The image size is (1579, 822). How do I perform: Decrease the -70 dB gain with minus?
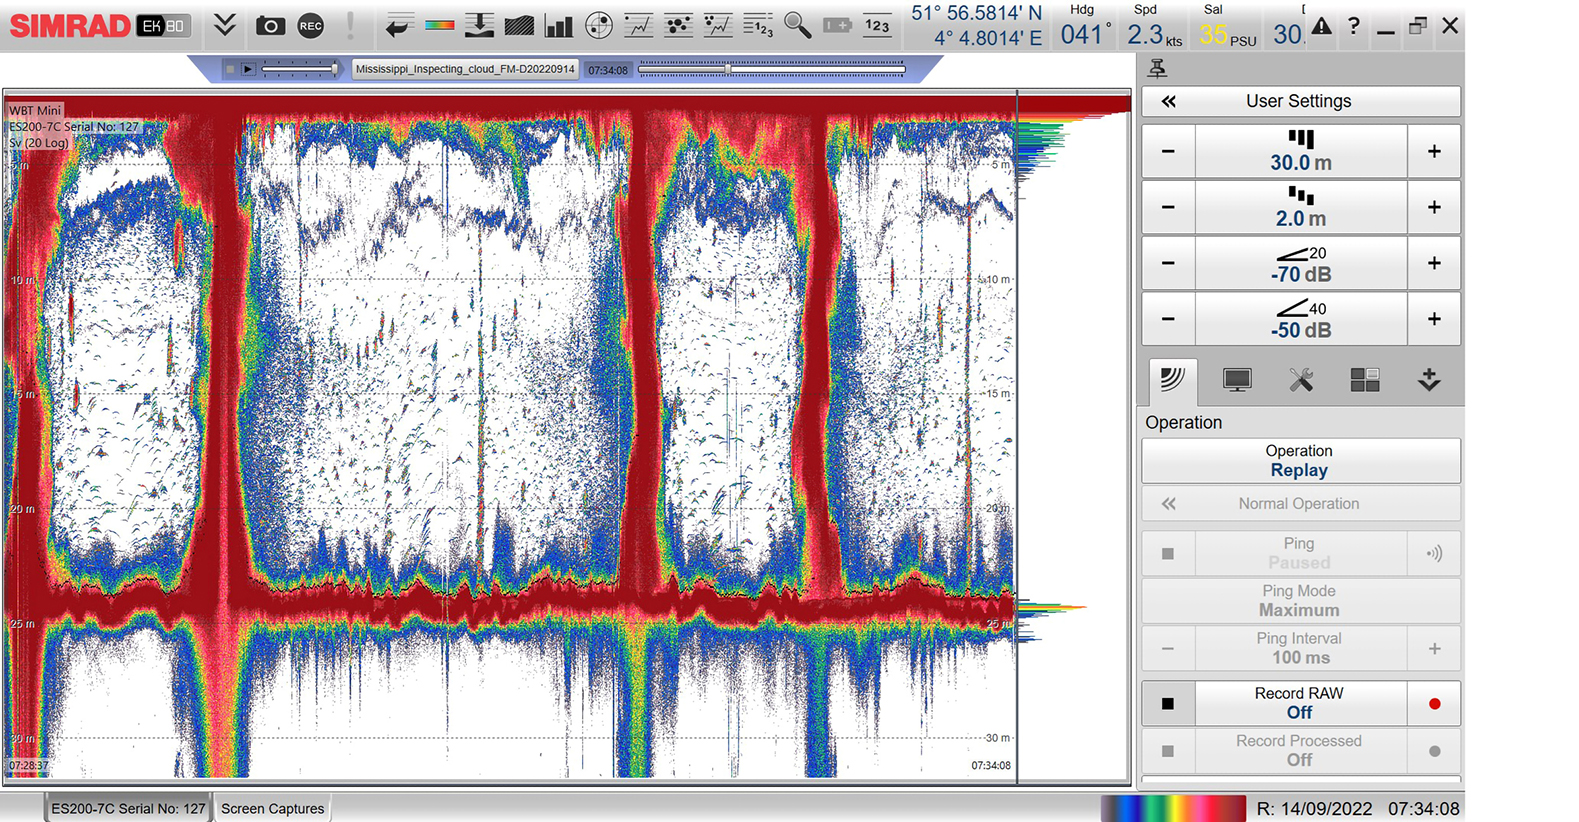pyautogui.click(x=1168, y=263)
